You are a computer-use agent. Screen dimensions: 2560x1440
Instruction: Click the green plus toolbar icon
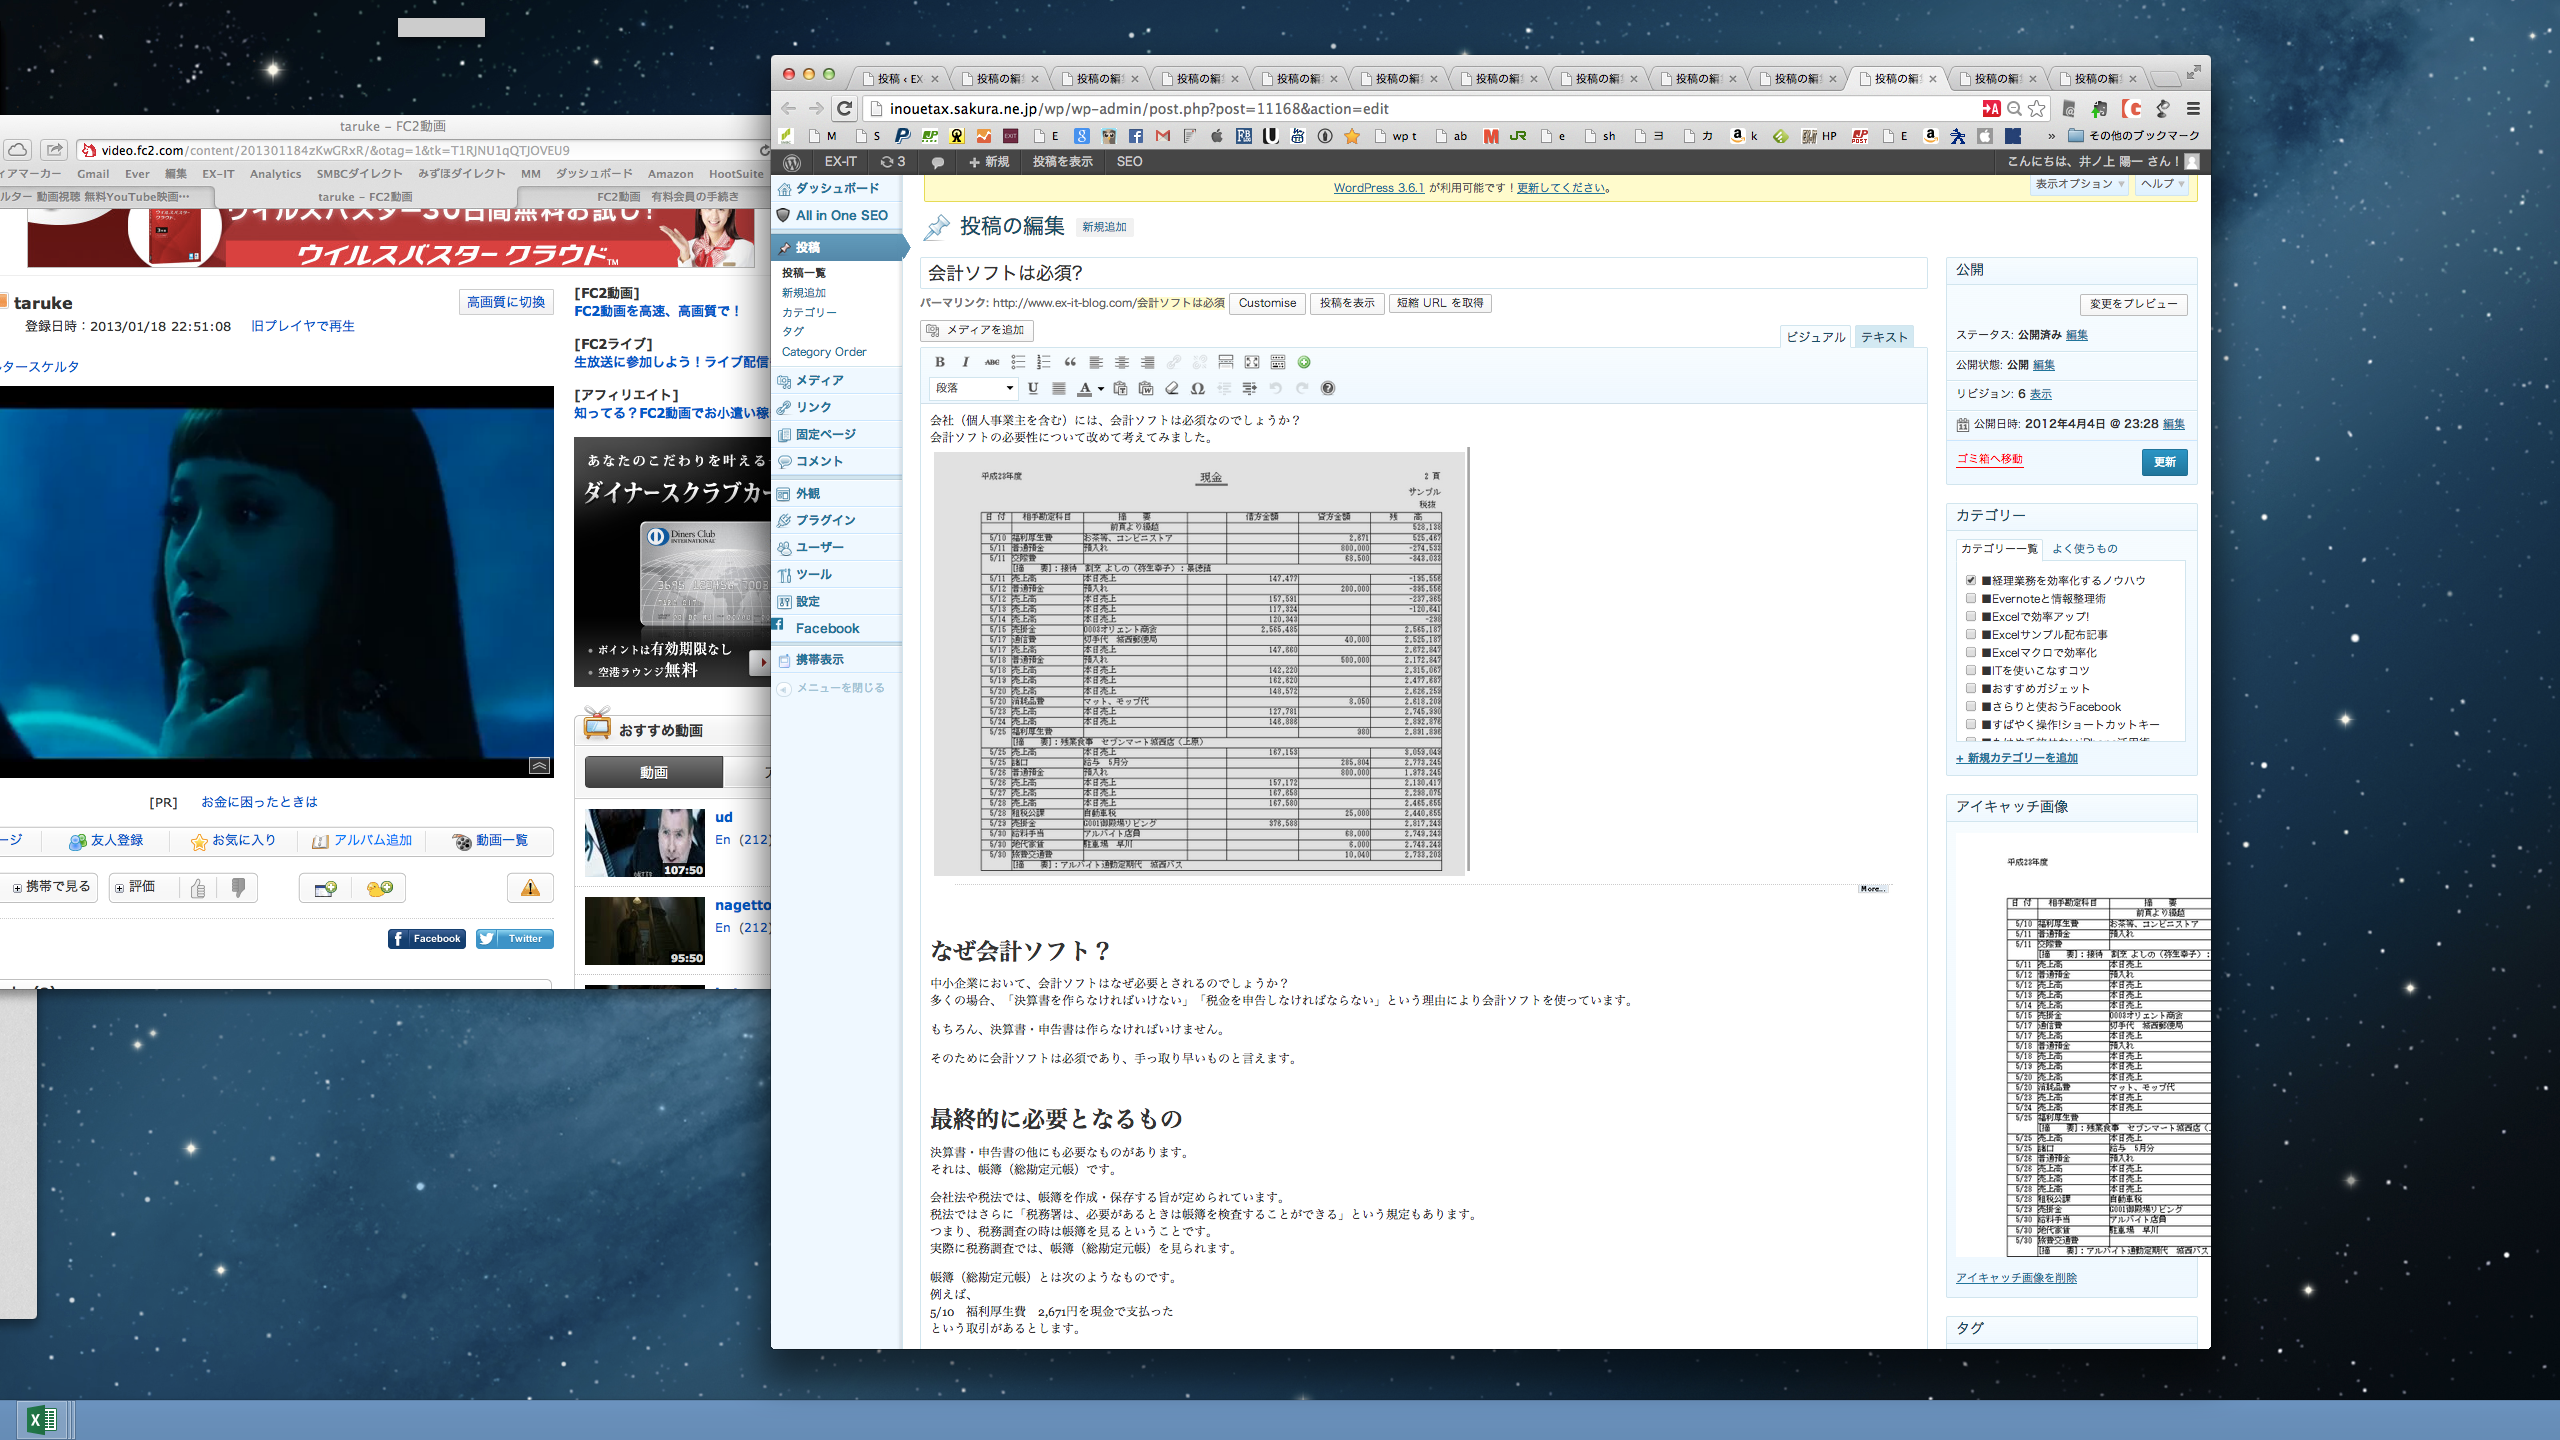click(1303, 362)
